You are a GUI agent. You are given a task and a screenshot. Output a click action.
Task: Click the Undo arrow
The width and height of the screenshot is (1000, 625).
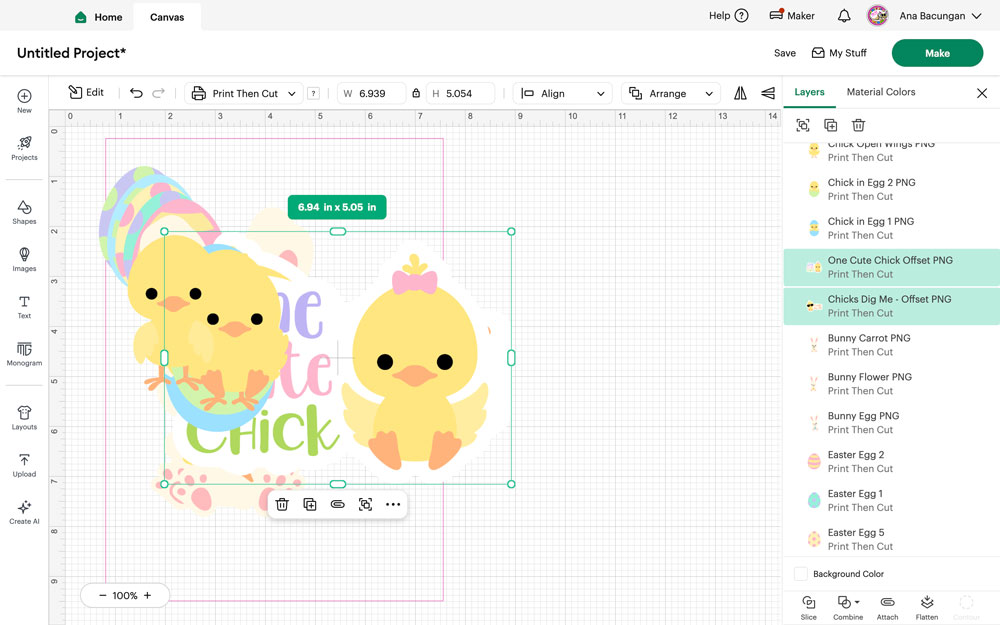[x=136, y=93]
